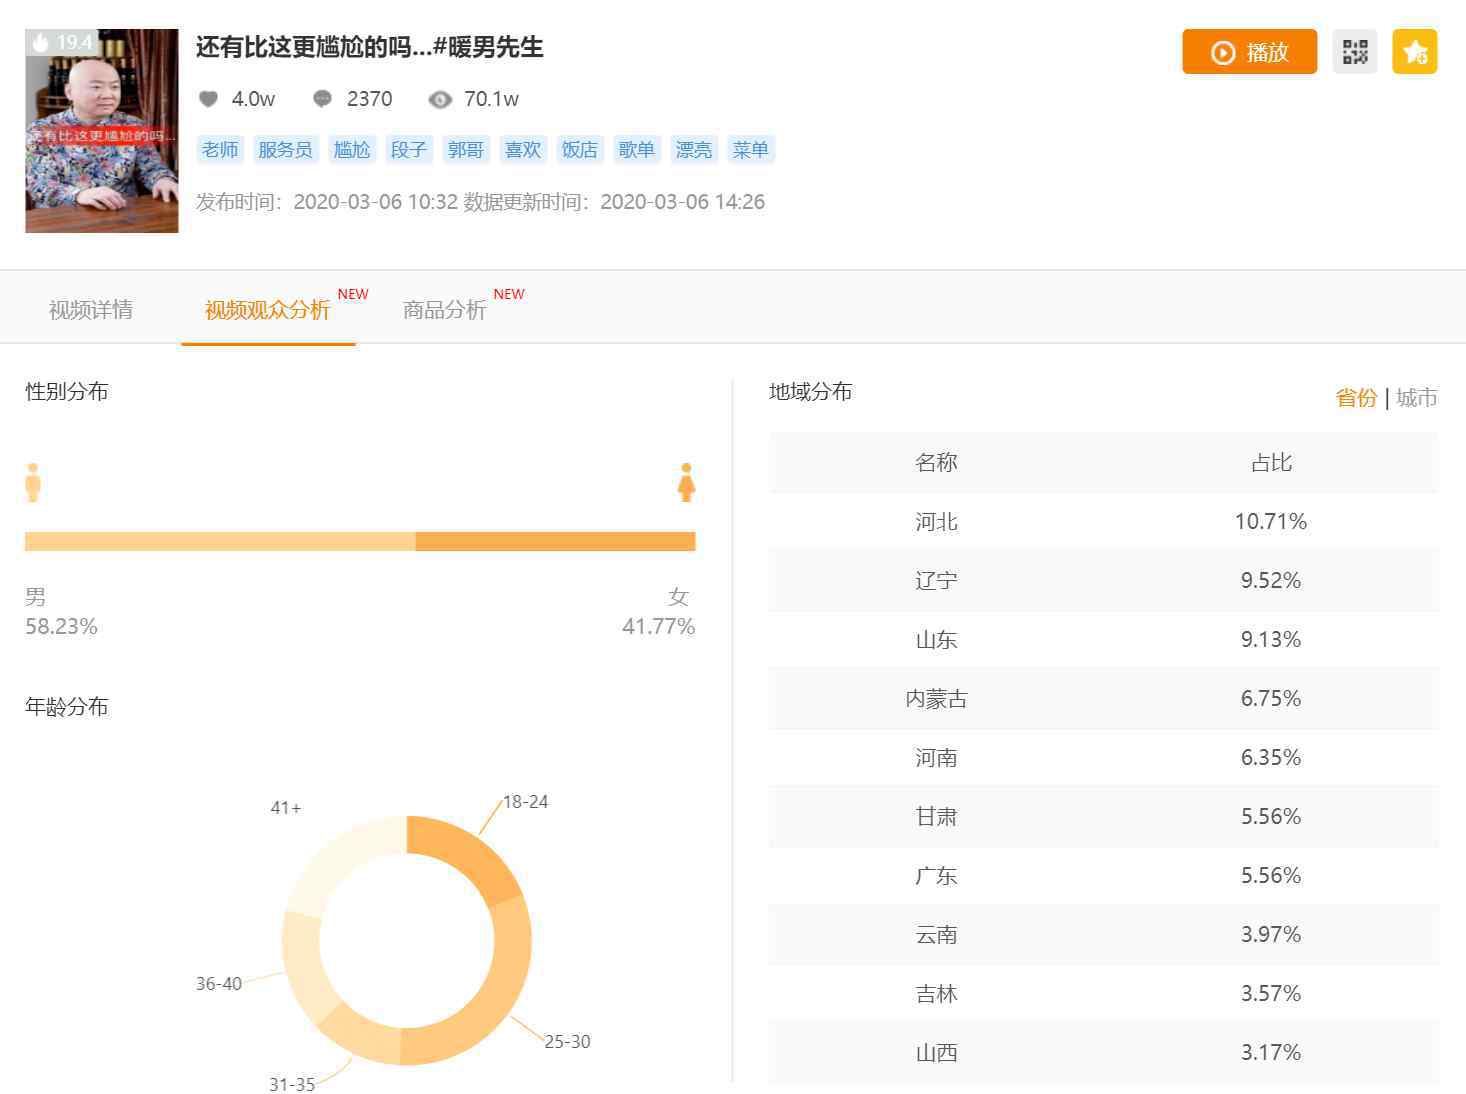Click the 菜单 tag
This screenshot has width=1466, height=1094.
point(751,150)
